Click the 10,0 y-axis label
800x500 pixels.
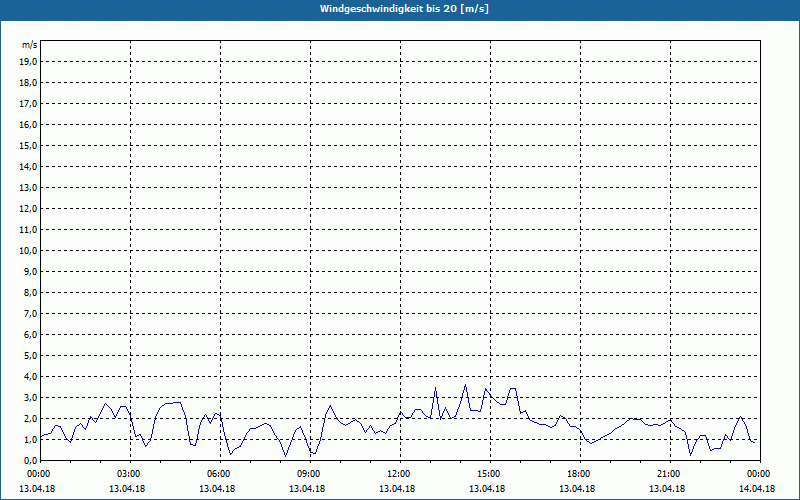pyautogui.click(x=28, y=251)
